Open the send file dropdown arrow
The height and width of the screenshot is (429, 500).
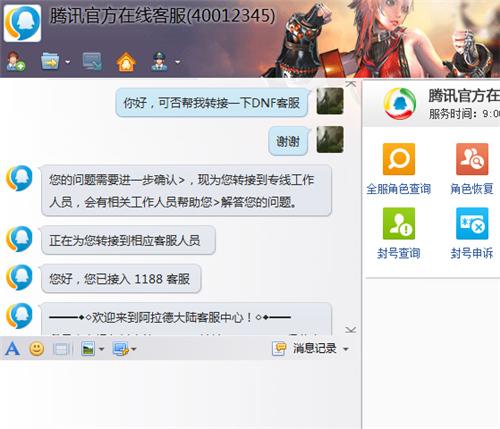click(x=68, y=62)
